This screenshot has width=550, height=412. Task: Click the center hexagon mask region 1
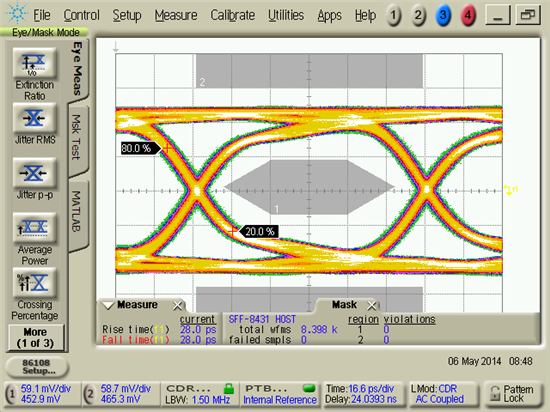point(309,187)
